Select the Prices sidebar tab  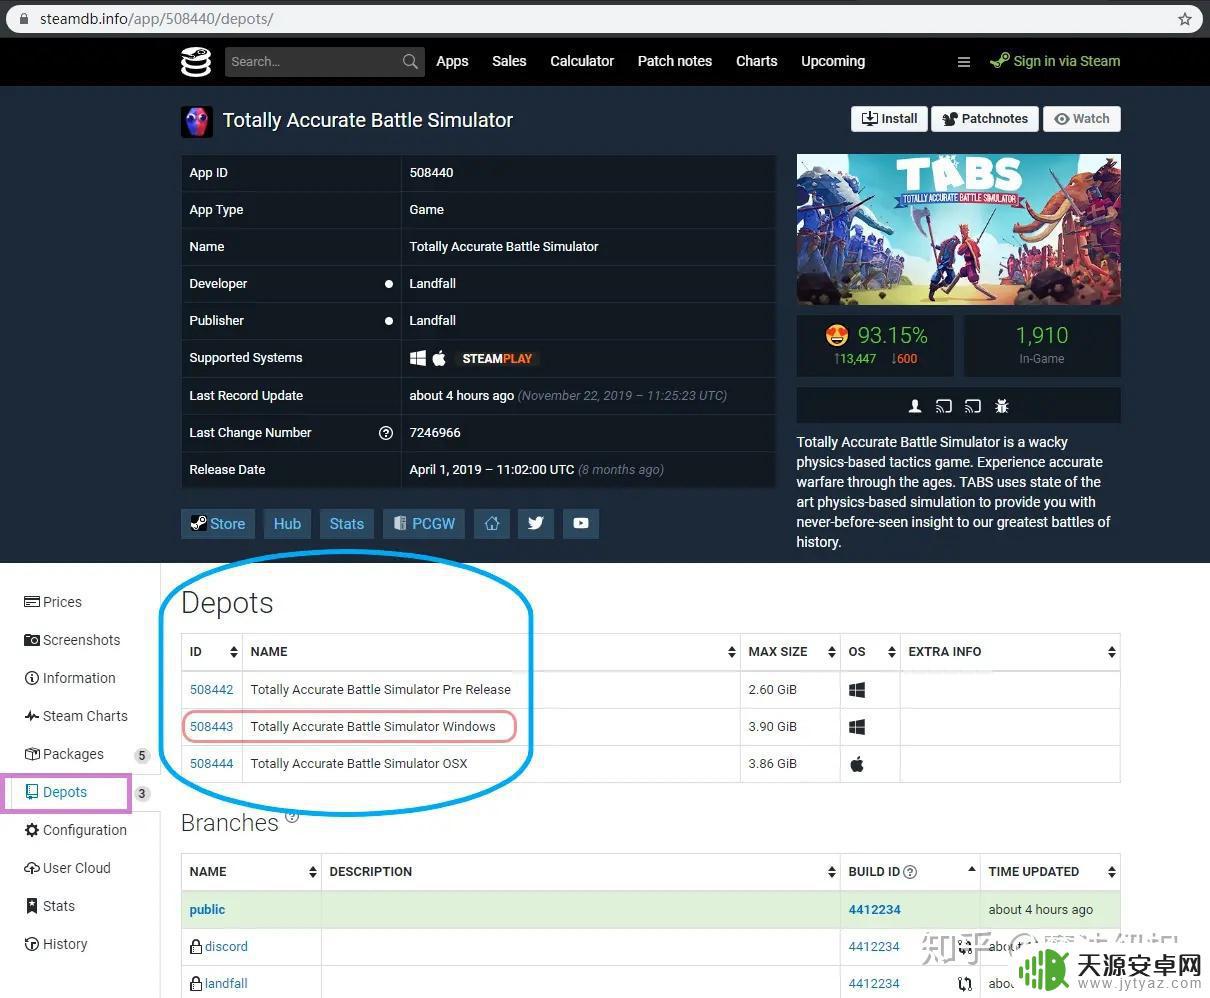(53, 602)
